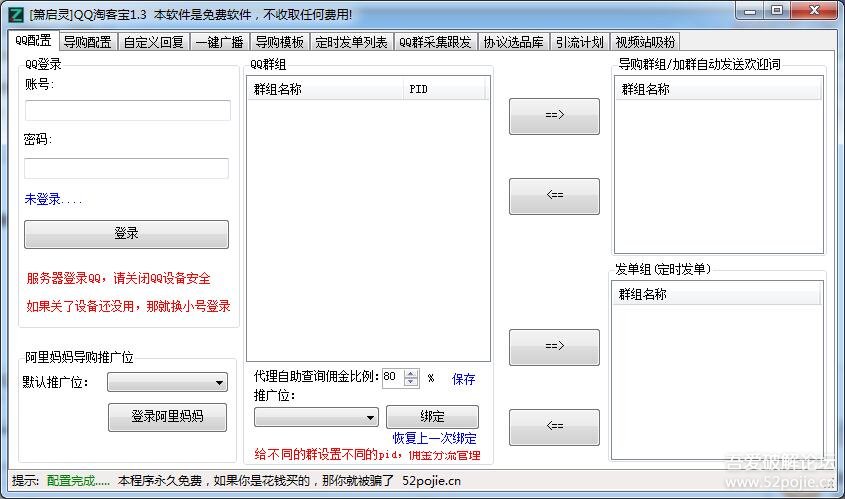Focus the 密码 input field

click(x=127, y=168)
